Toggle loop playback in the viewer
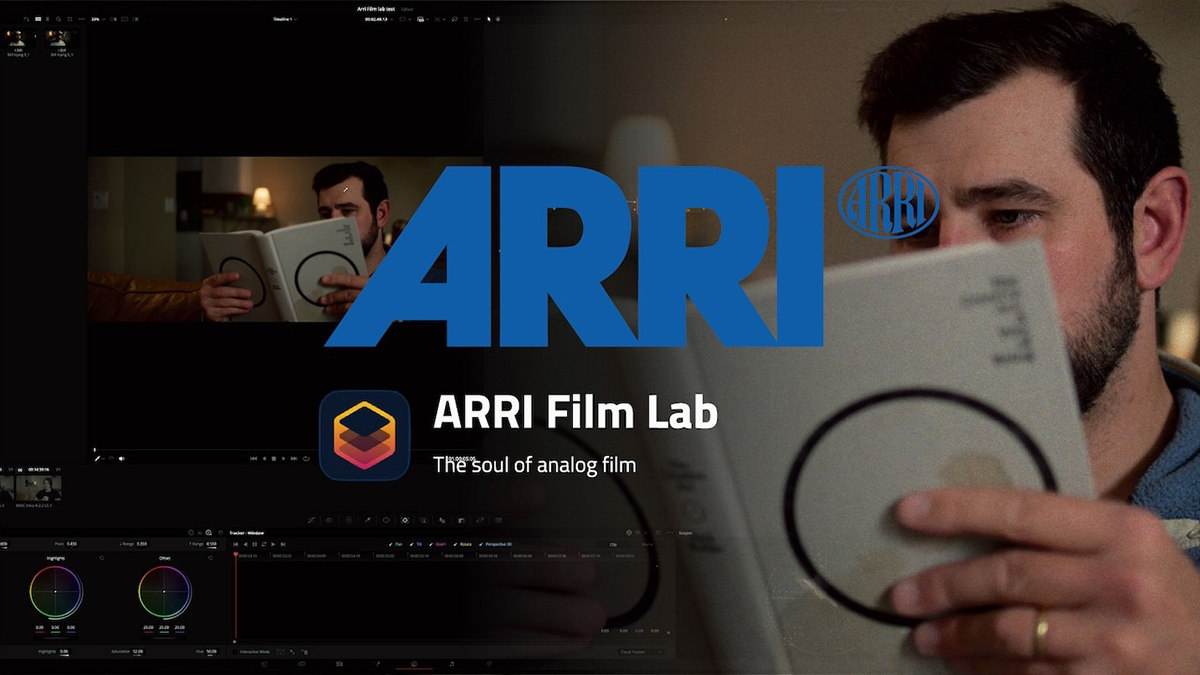Screen dimensions: 1200x675 click(x=306, y=458)
